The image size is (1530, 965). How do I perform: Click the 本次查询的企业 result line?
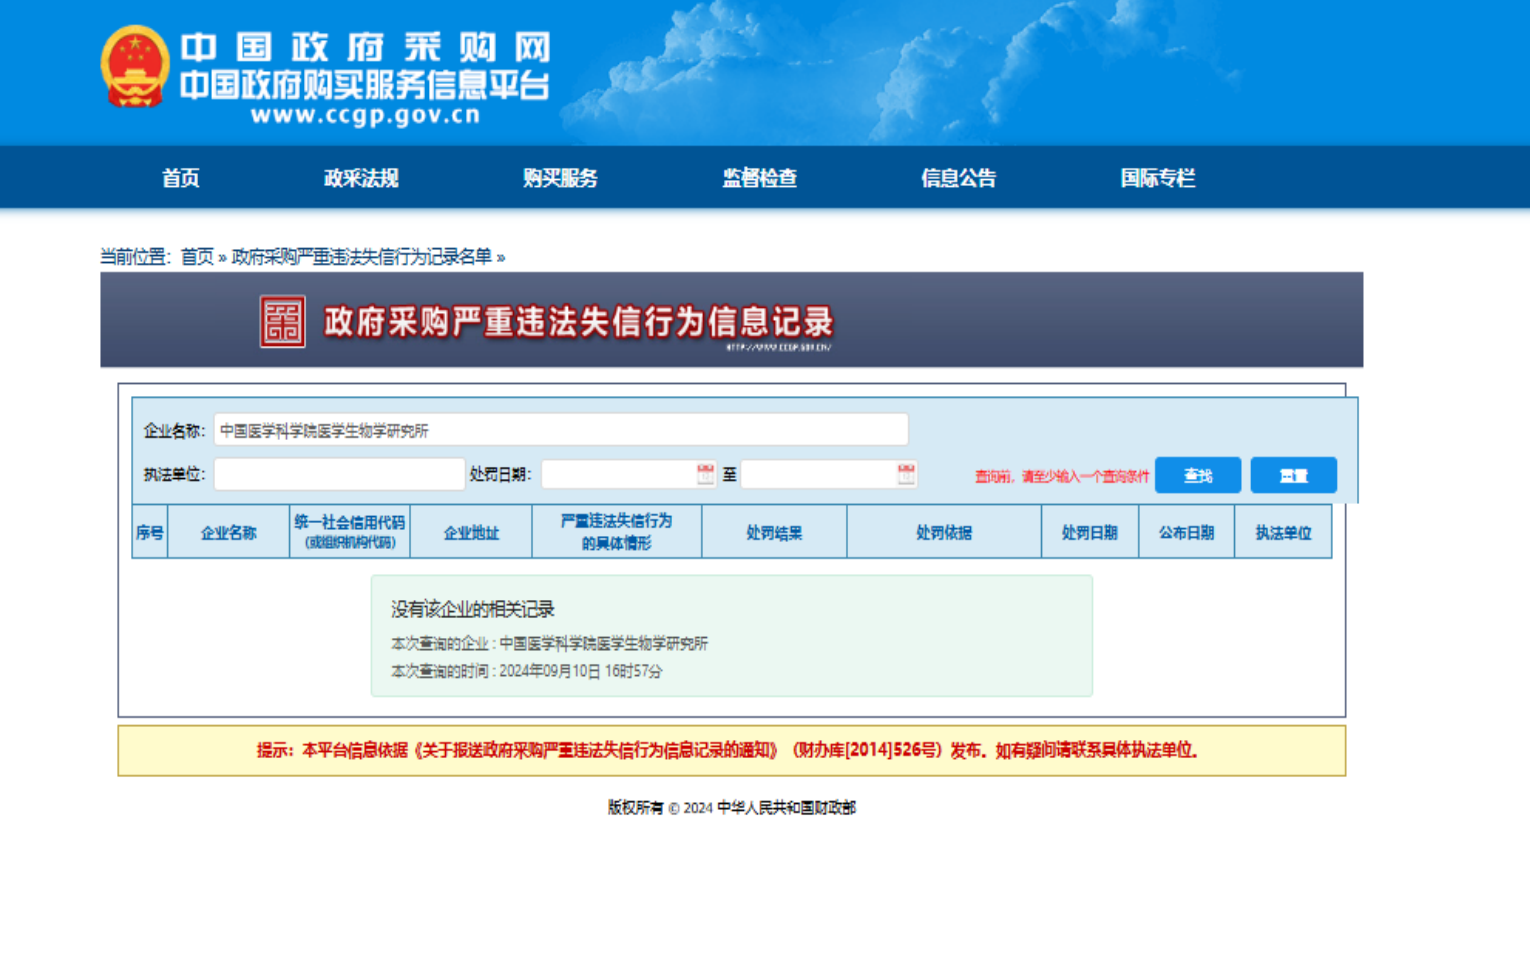[x=549, y=643]
